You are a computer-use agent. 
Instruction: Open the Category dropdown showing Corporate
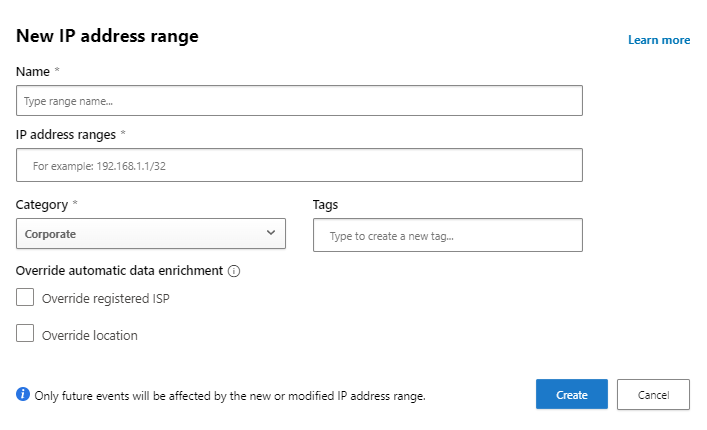(150, 234)
